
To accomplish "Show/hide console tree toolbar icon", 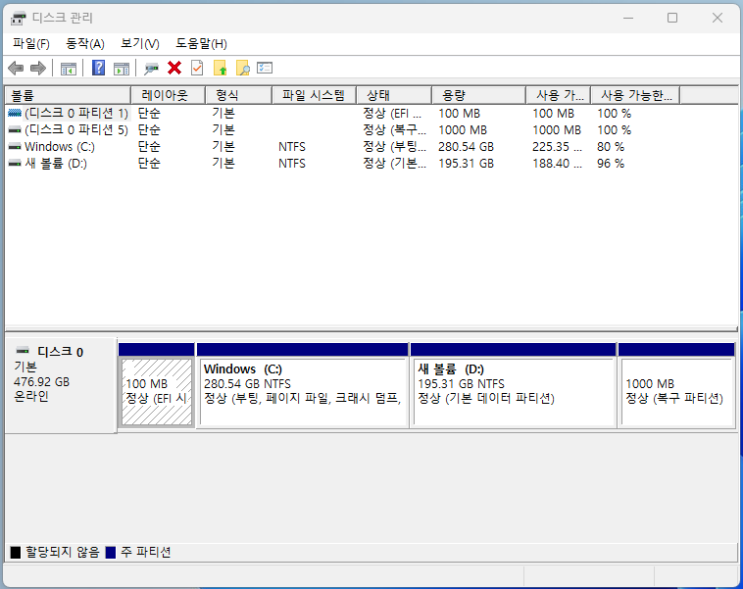I will [68, 69].
